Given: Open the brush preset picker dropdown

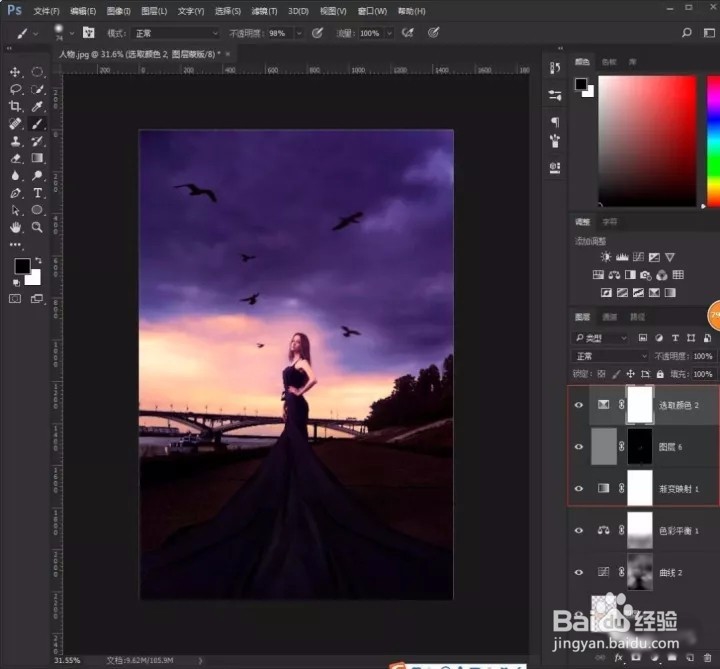Looking at the screenshot, I should (x=72, y=34).
